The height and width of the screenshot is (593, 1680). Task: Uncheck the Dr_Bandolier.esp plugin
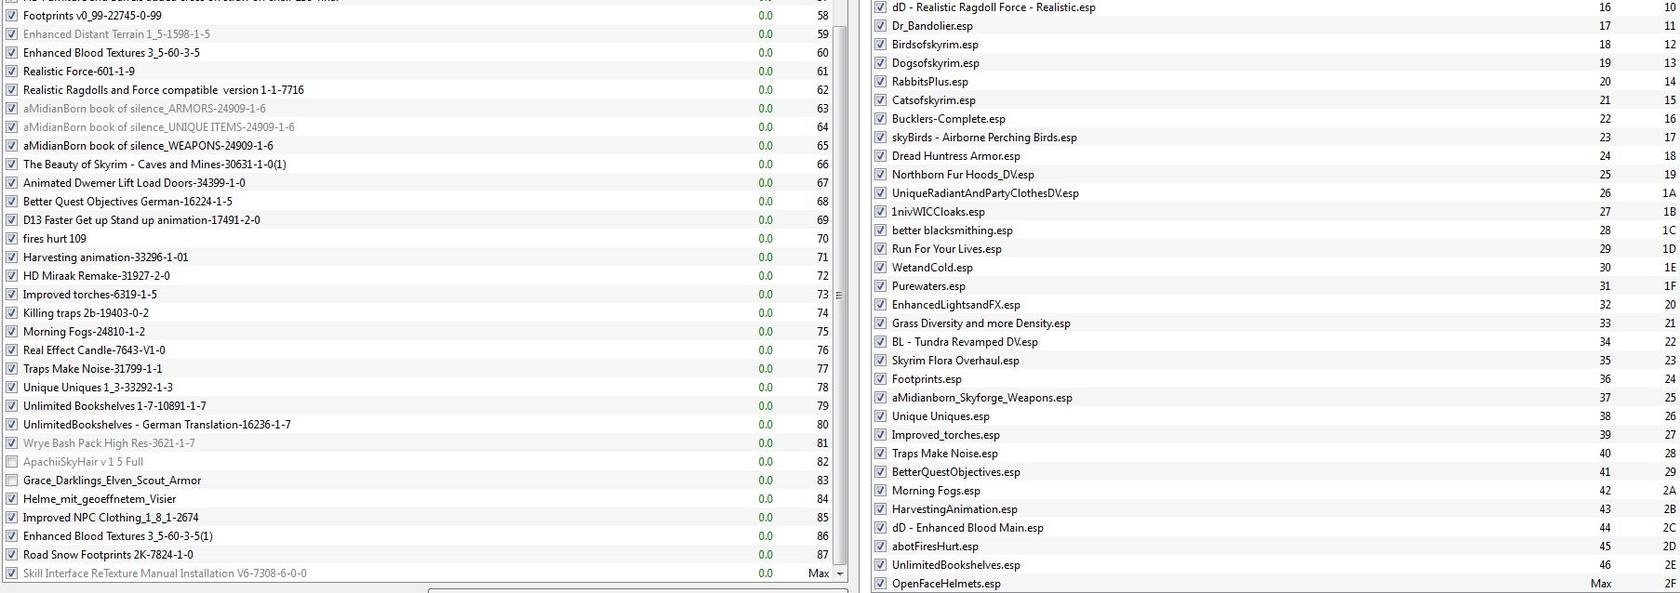coord(881,26)
